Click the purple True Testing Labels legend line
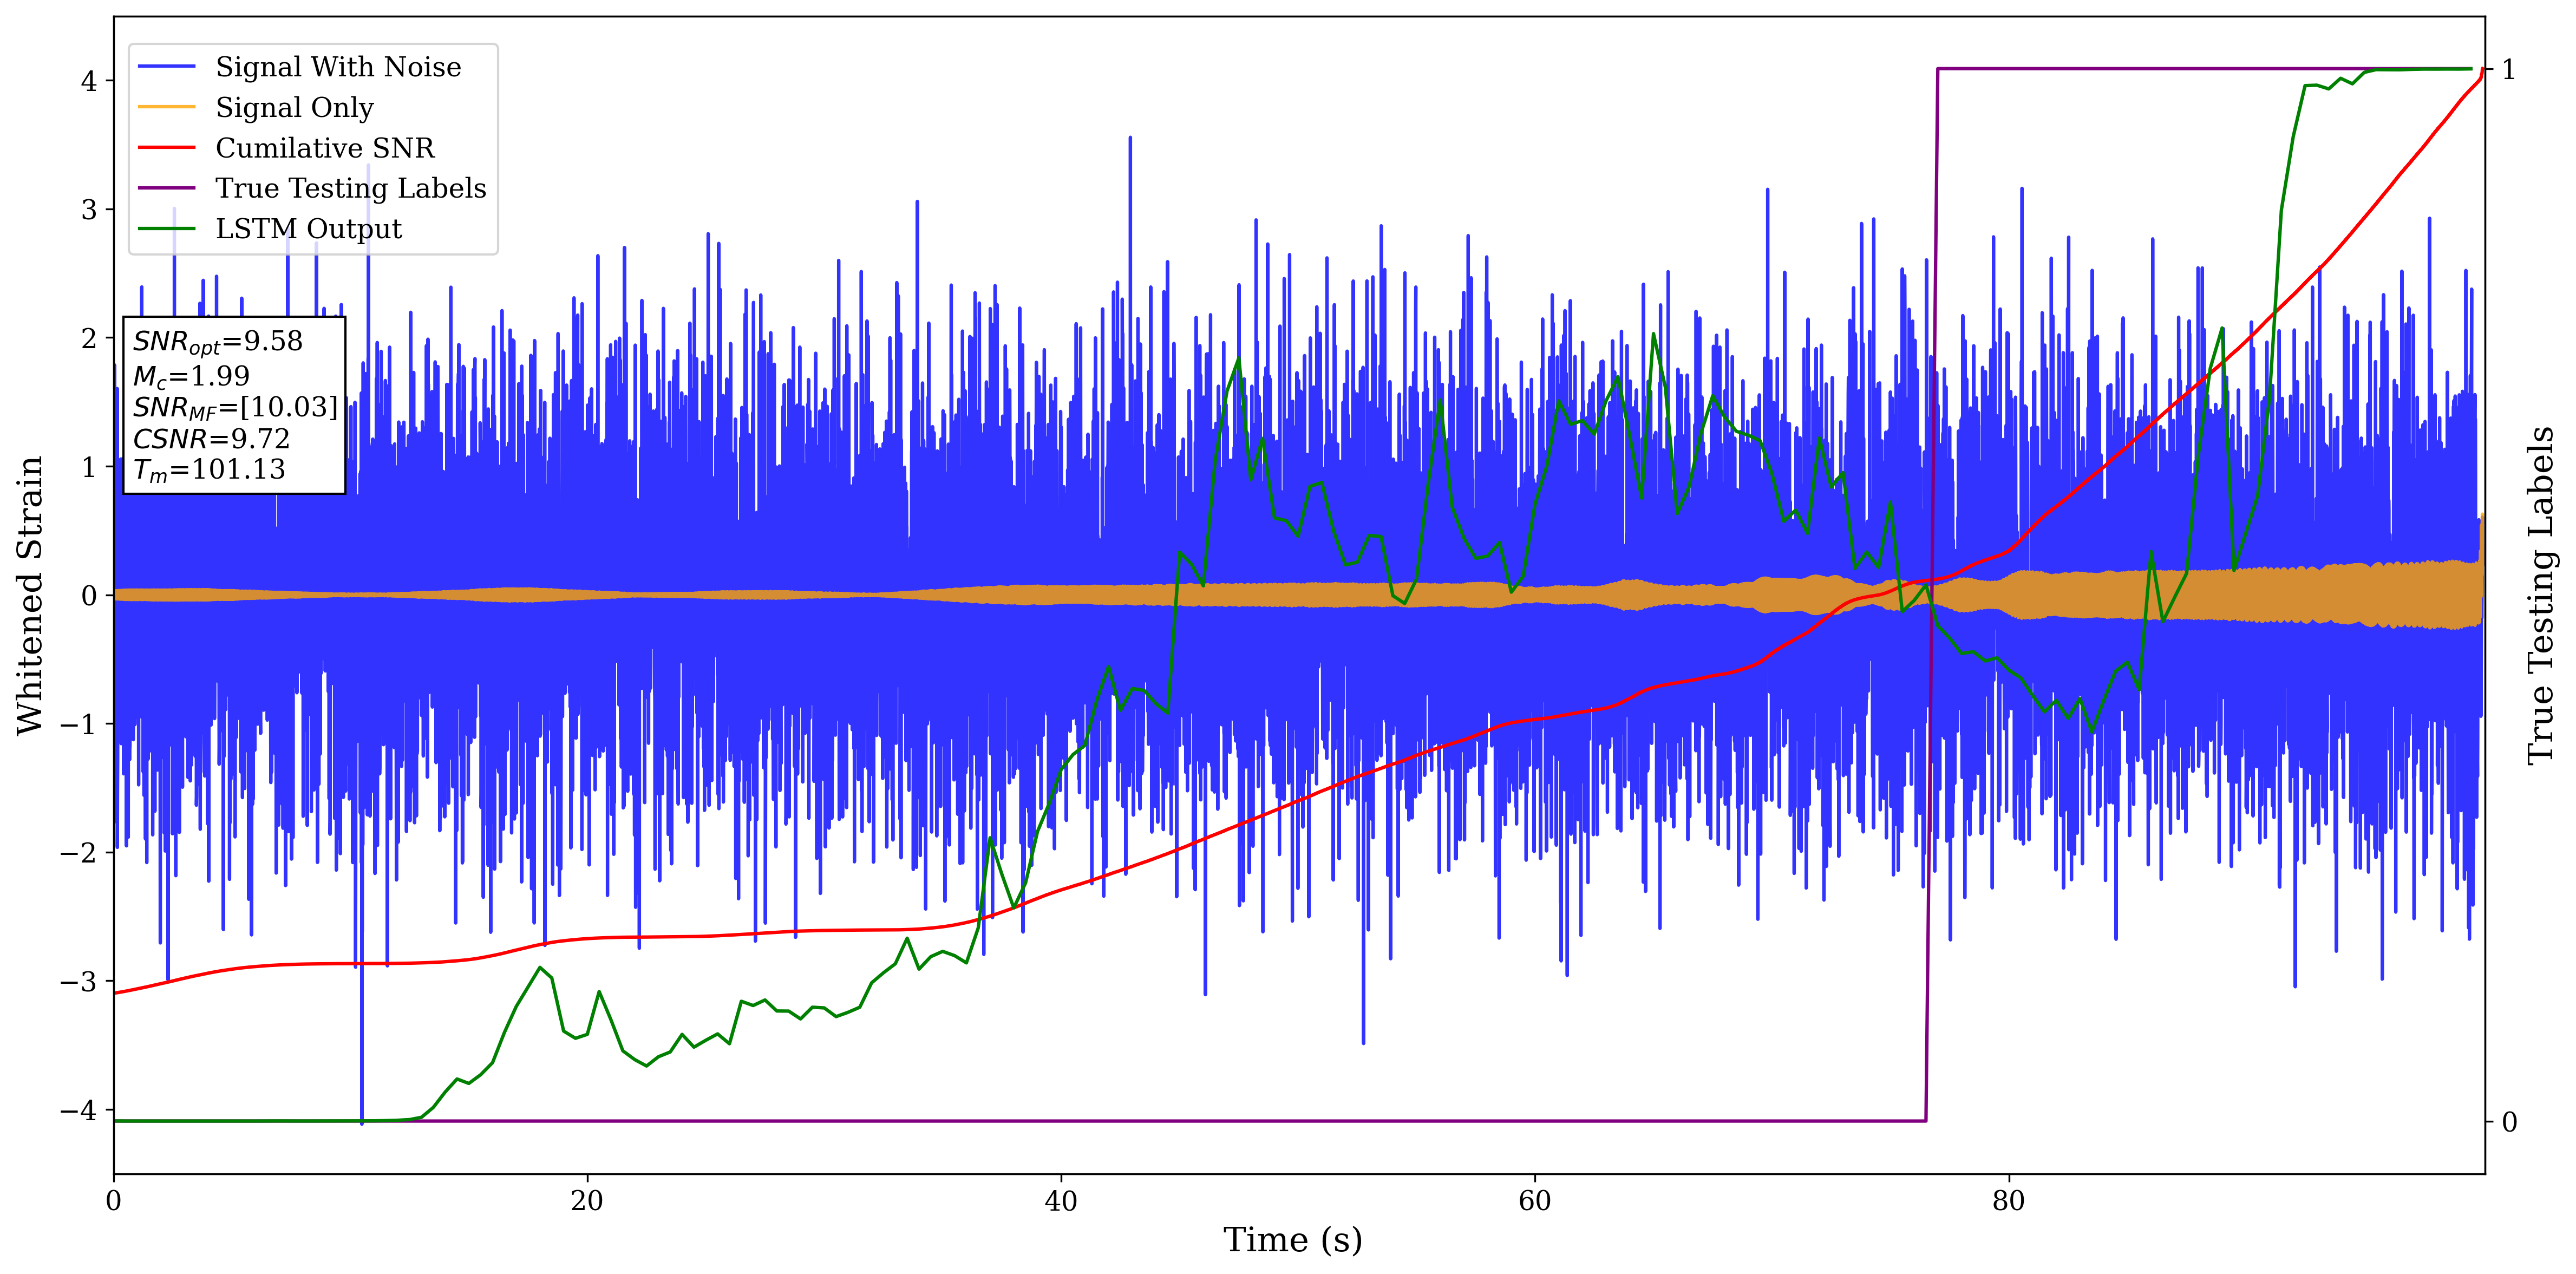Viewport: 2576px width, 1274px height. coord(166,188)
